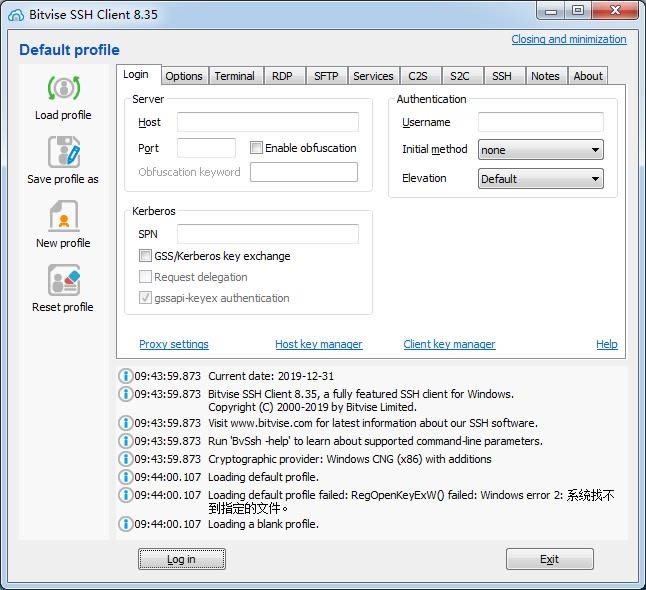Click the Bitvise cloud icon in title bar
Viewport: 646px width, 590px height.
point(16,15)
